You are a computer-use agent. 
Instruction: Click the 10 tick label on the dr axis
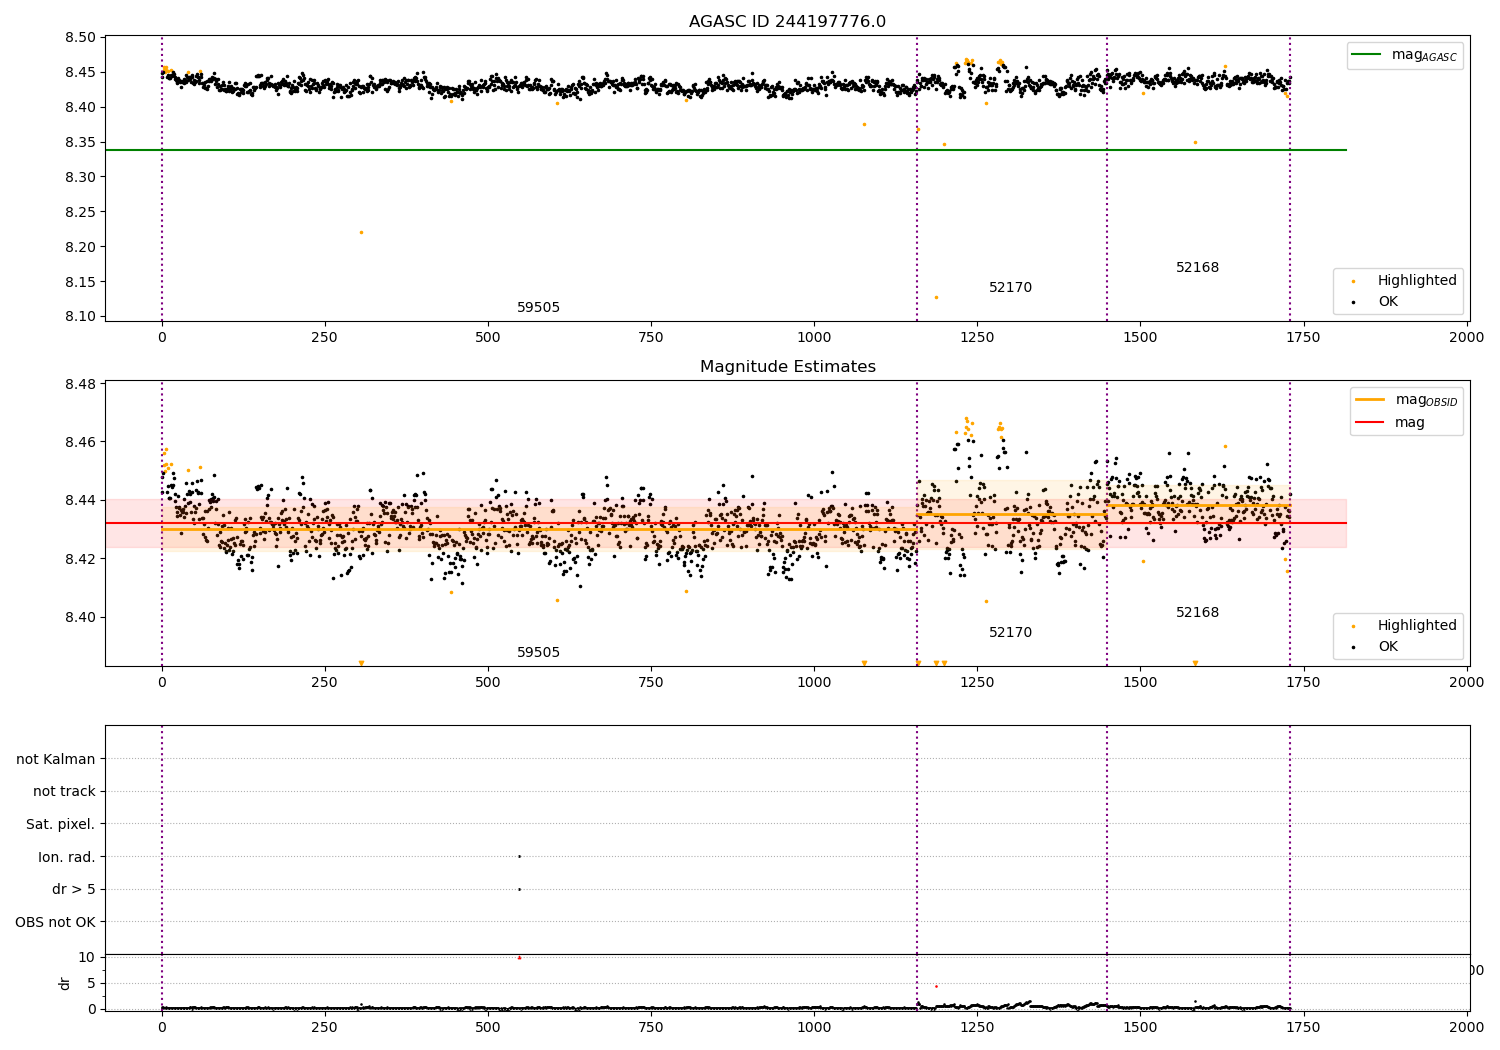click(87, 957)
